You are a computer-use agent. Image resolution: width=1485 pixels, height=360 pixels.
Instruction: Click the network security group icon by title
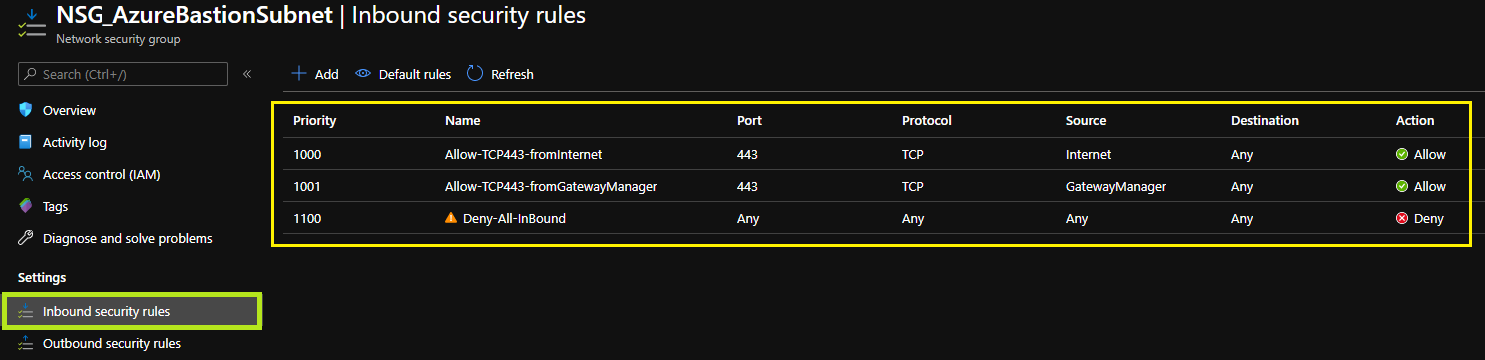pos(32,24)
